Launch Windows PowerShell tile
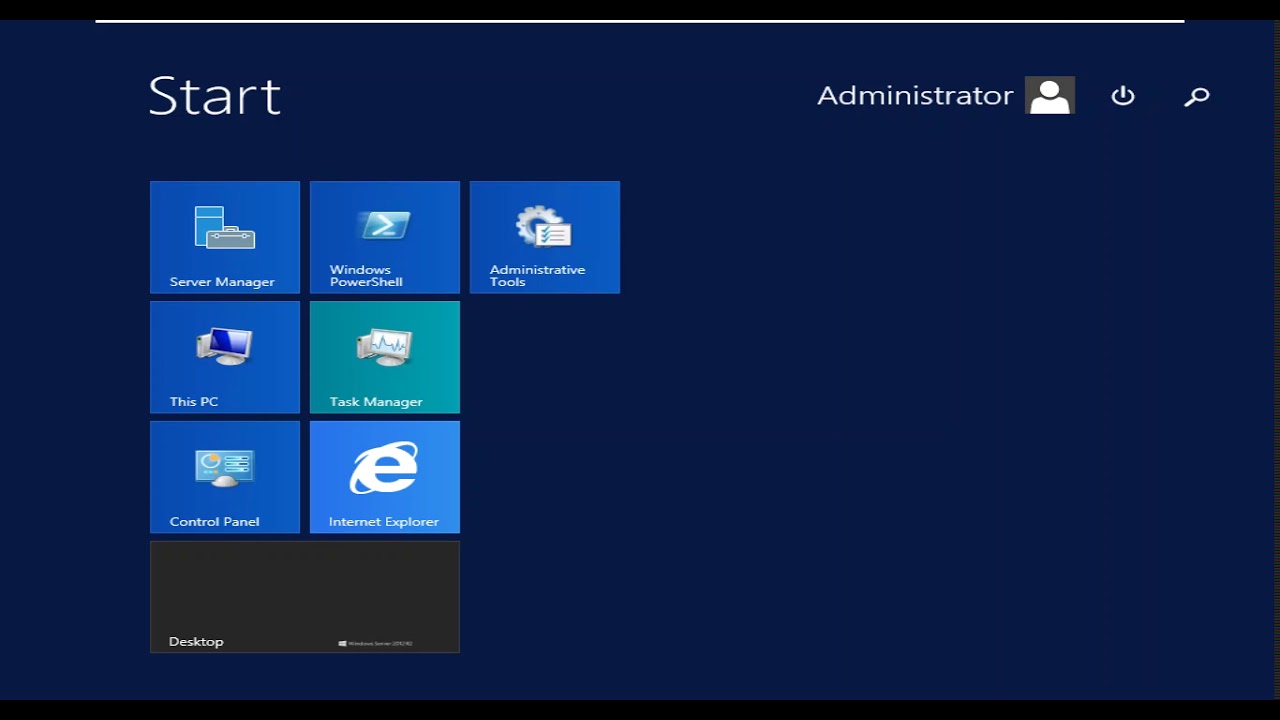1280x720 pixels. coord(385,237)
